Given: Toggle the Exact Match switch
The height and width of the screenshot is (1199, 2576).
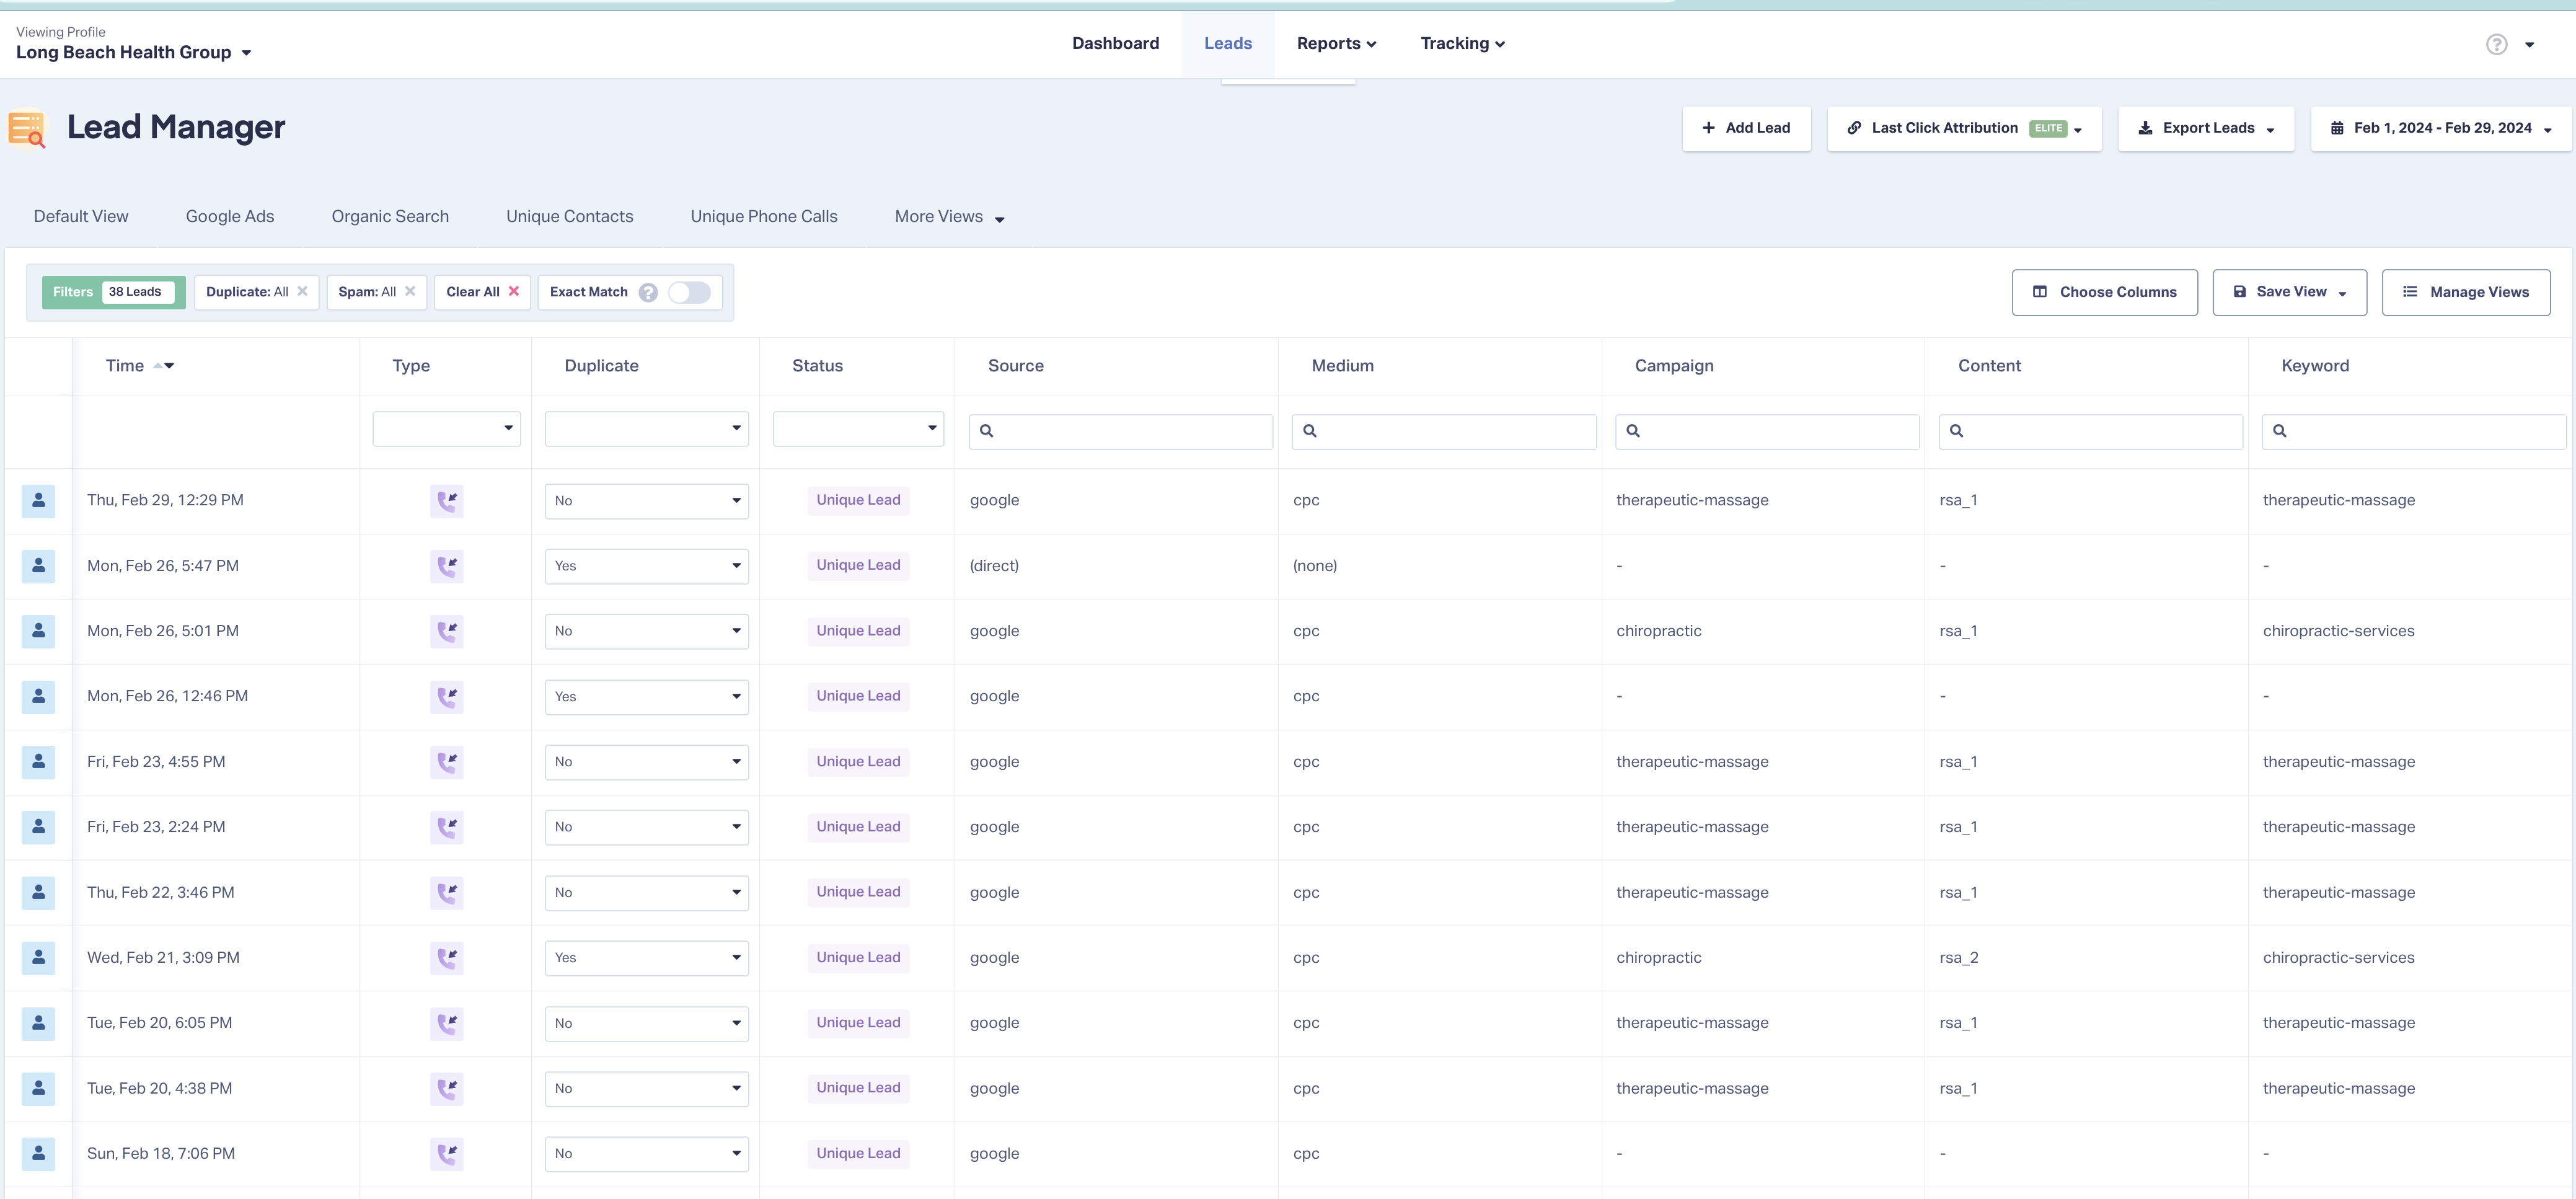Looking at the screenshot, I should click(689, 292).
